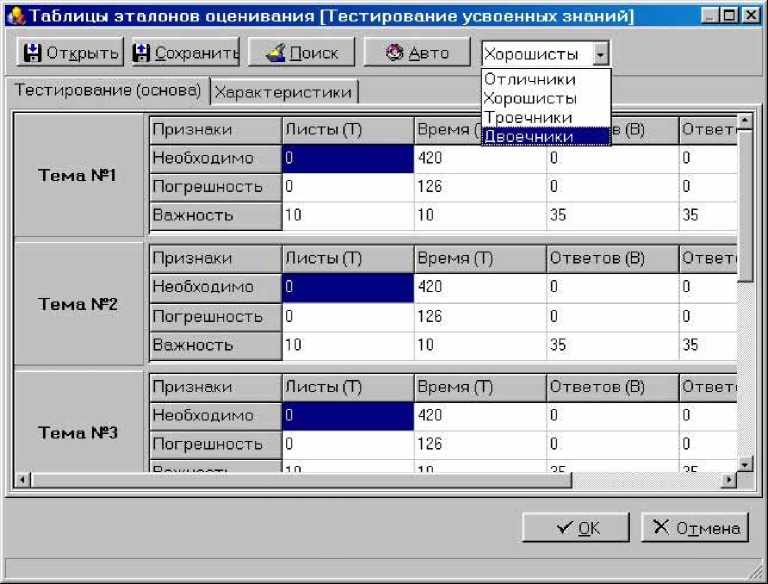Viewport: 768px width, 584px height.
Task: Click Признаки header in Тема №1
Action: [x=216, y=130]
